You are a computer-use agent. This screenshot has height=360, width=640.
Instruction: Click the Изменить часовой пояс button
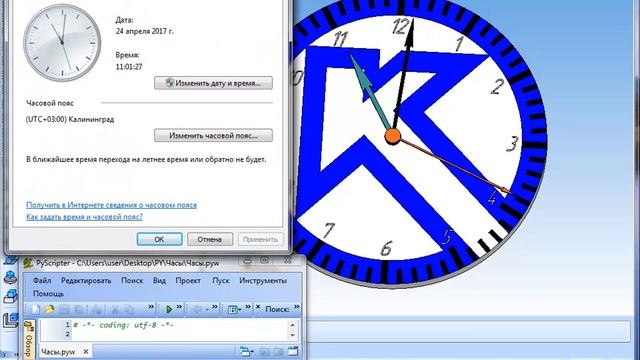click(213, 136)
